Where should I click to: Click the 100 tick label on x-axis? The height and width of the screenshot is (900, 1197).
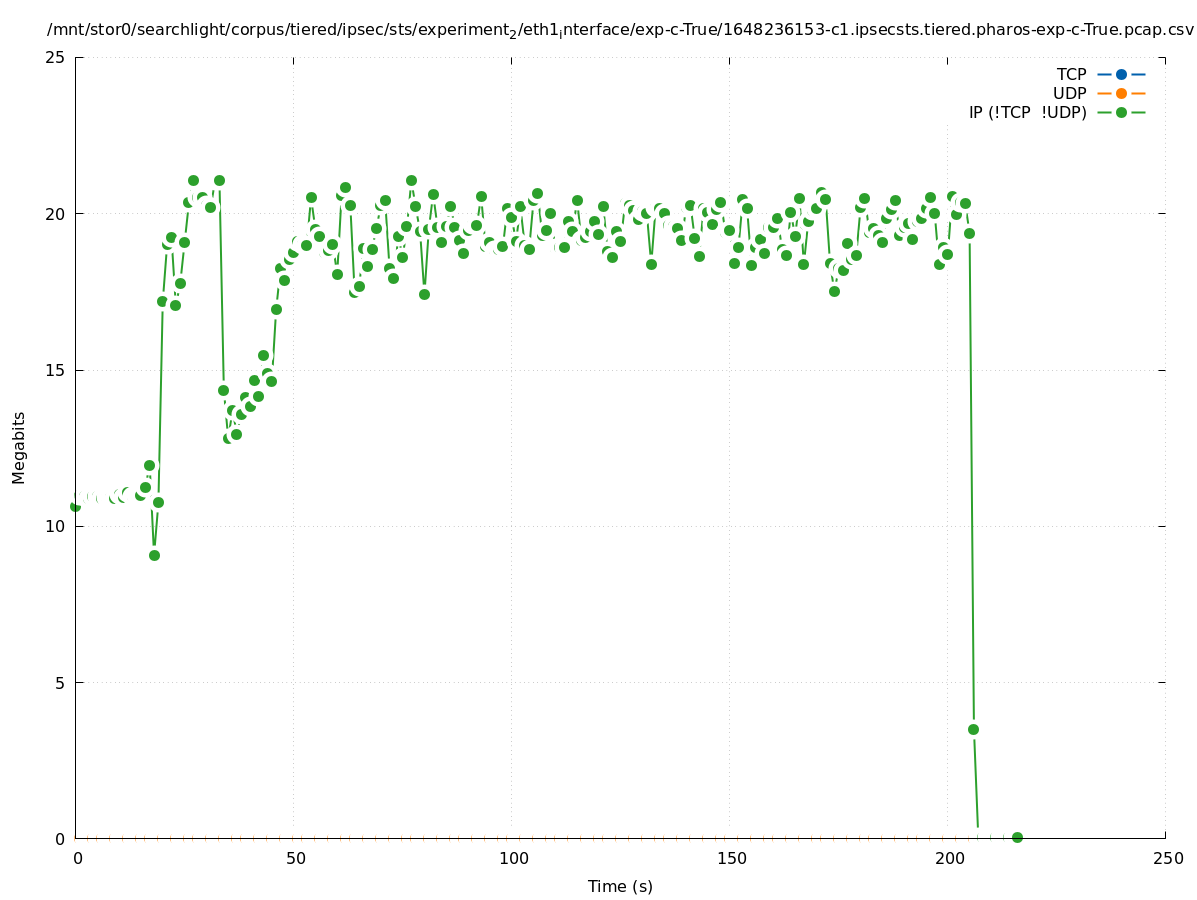tap(513, 858)
